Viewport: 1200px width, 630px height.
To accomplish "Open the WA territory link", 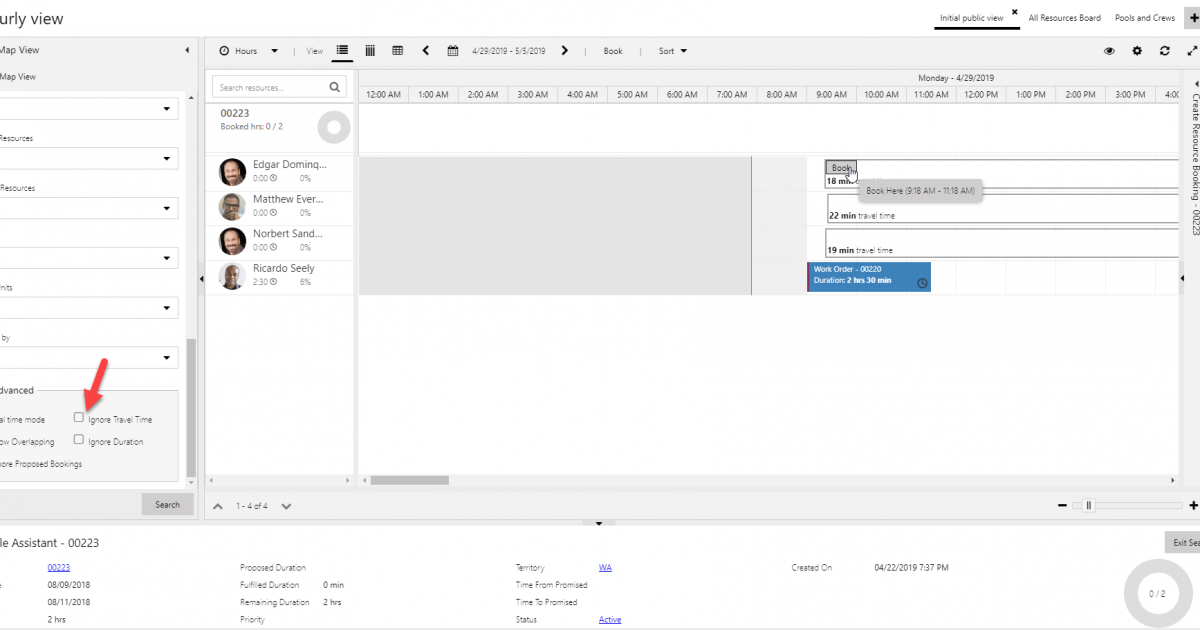I will click(604, 567).
